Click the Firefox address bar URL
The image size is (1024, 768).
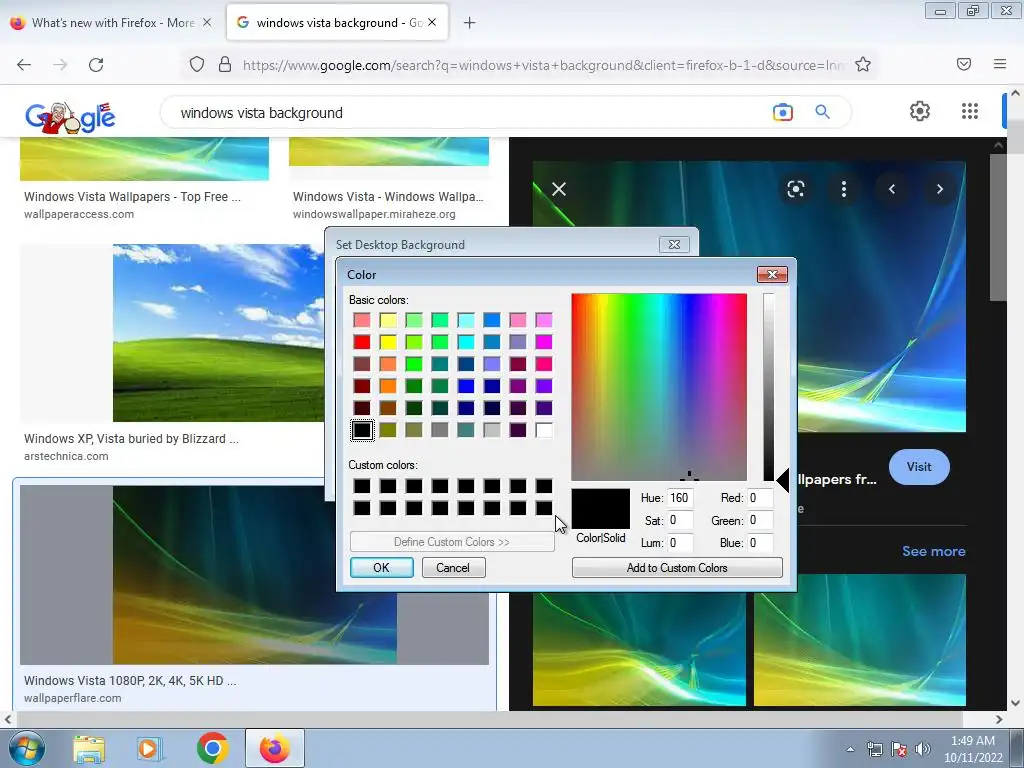543,65
